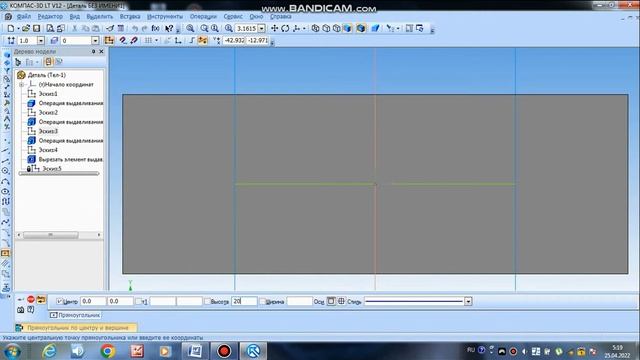Switch display to shaded with edges

pyautogui.click(x=361, y=28)
